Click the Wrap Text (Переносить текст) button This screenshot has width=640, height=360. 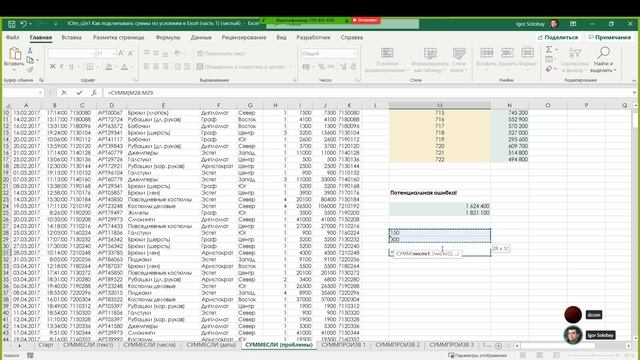(x=221, y=53)
